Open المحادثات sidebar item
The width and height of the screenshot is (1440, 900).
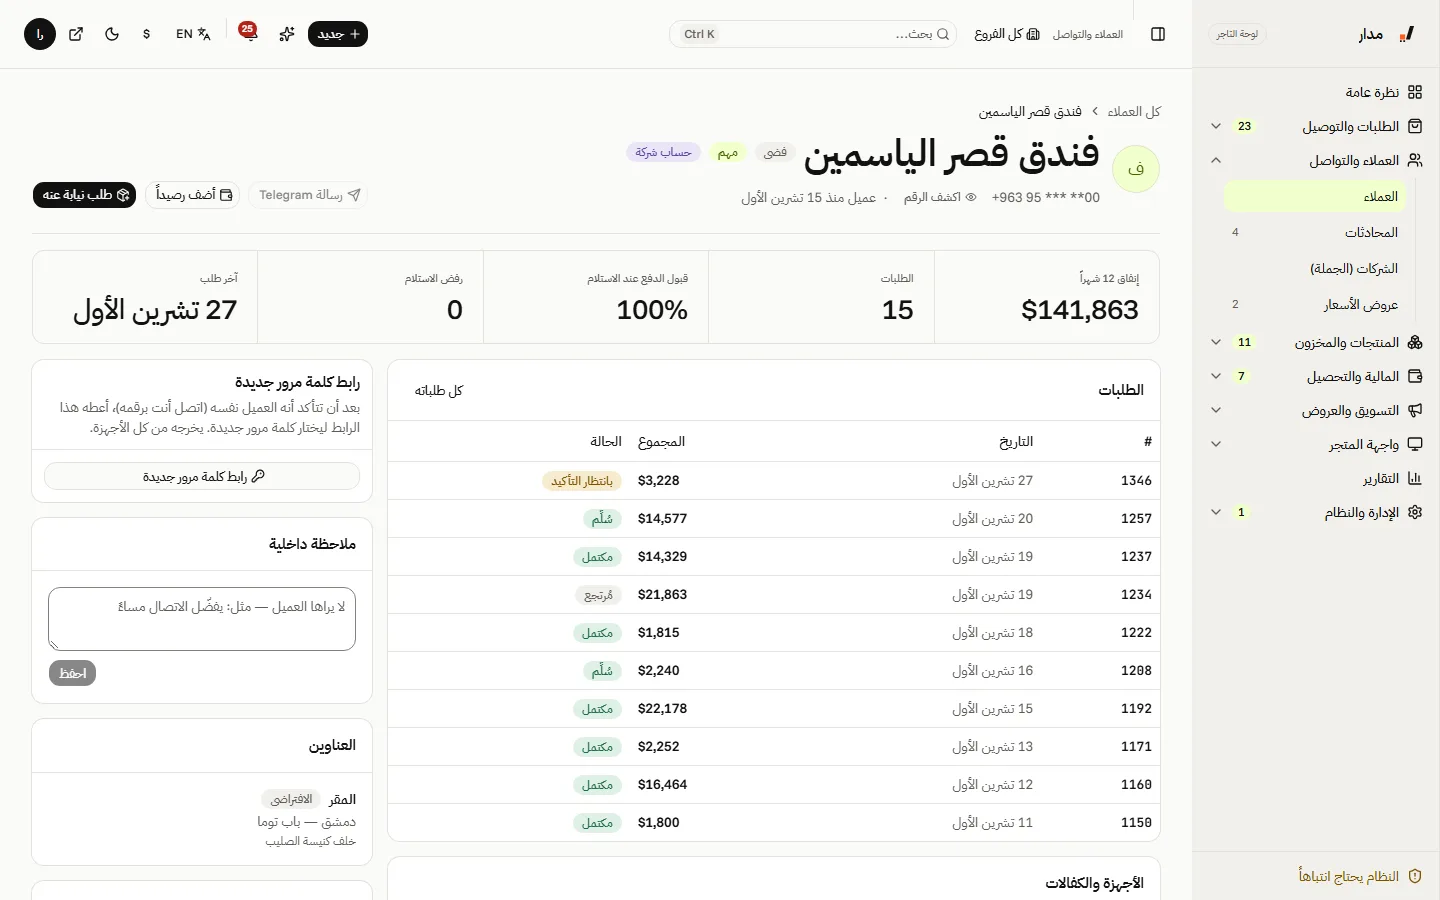click(1315, 232)
